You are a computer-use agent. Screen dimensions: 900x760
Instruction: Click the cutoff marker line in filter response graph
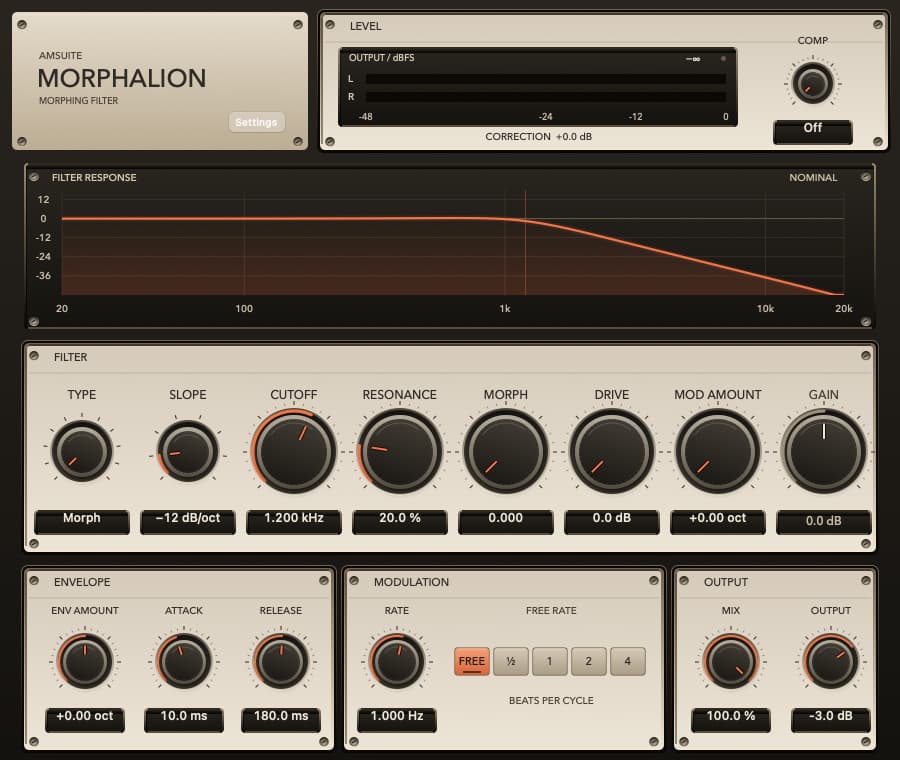click(x=525, y=244)
